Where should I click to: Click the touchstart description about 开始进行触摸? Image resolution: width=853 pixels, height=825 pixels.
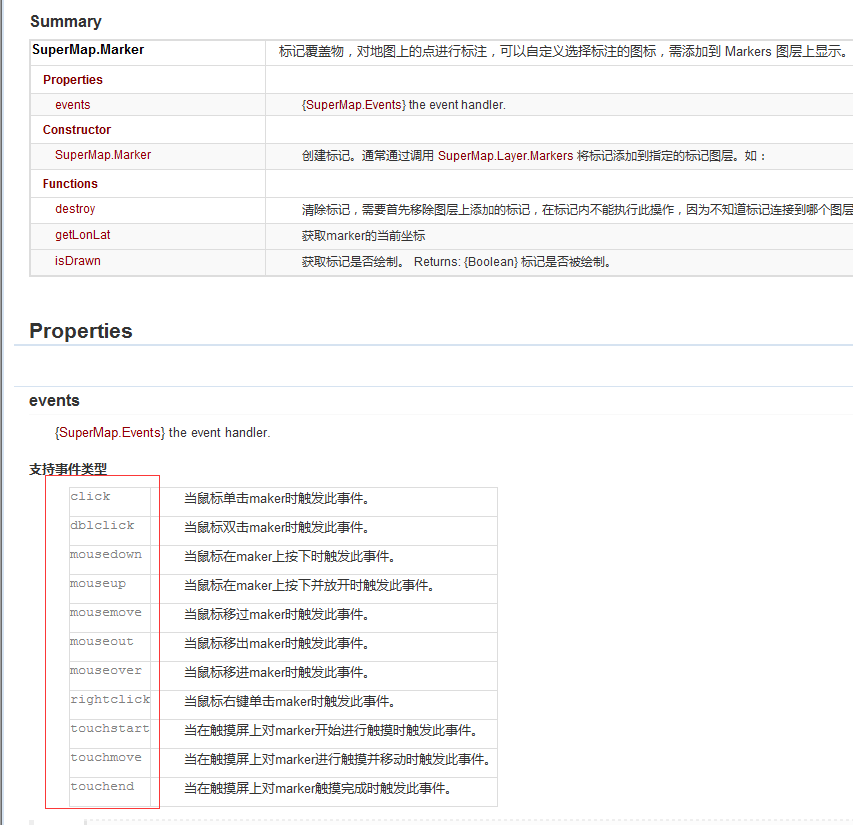(x=331, y=730)
